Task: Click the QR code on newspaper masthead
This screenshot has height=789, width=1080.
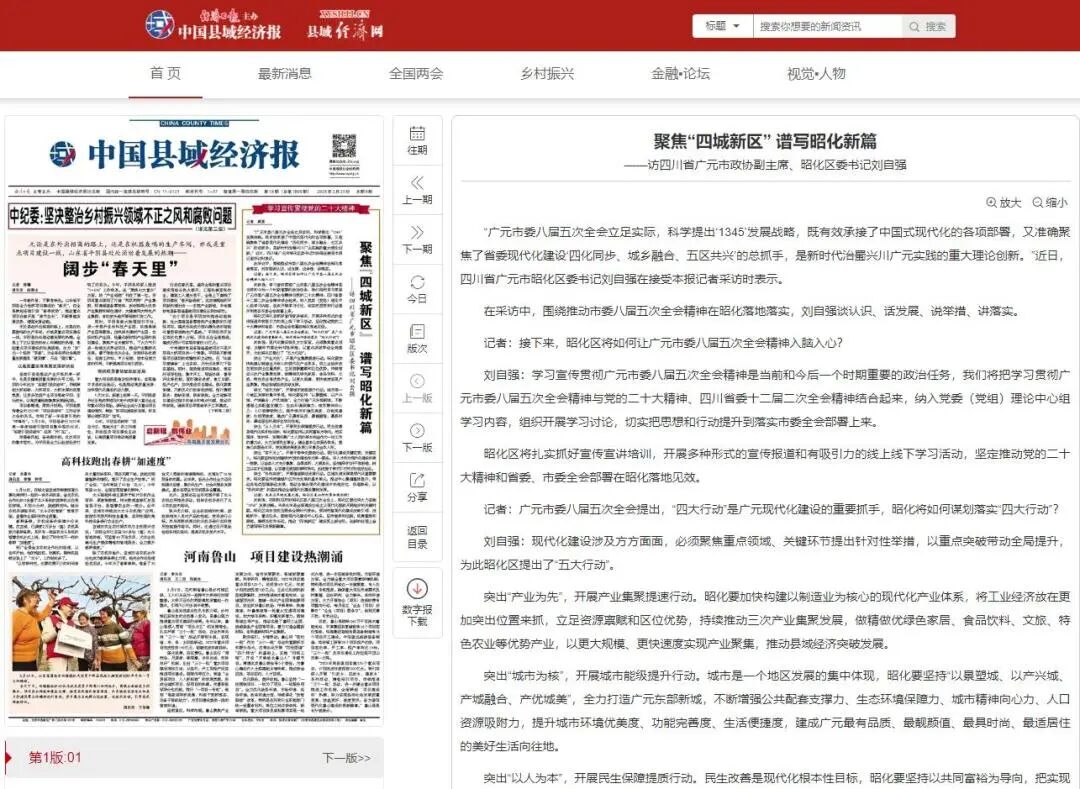Action: pyautogui.click(x=344, y=147)
